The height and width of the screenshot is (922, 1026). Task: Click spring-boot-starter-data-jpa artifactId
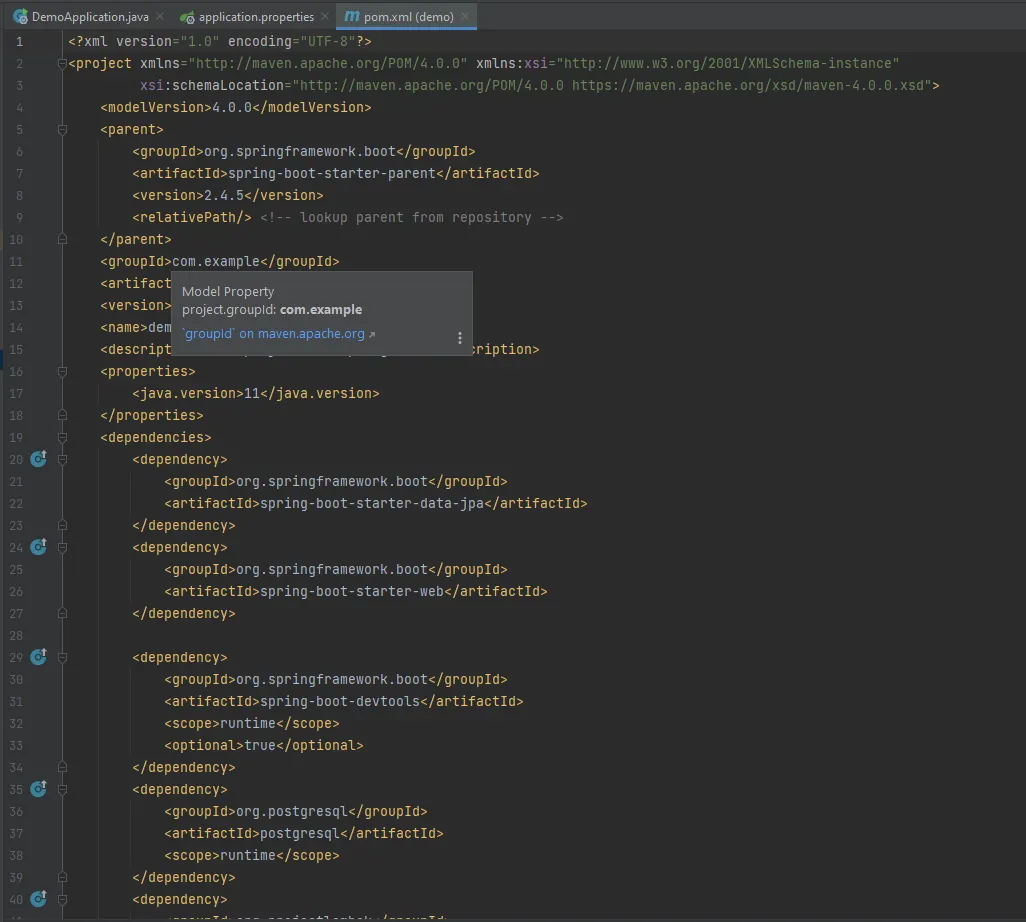click(x=372, y=503)
